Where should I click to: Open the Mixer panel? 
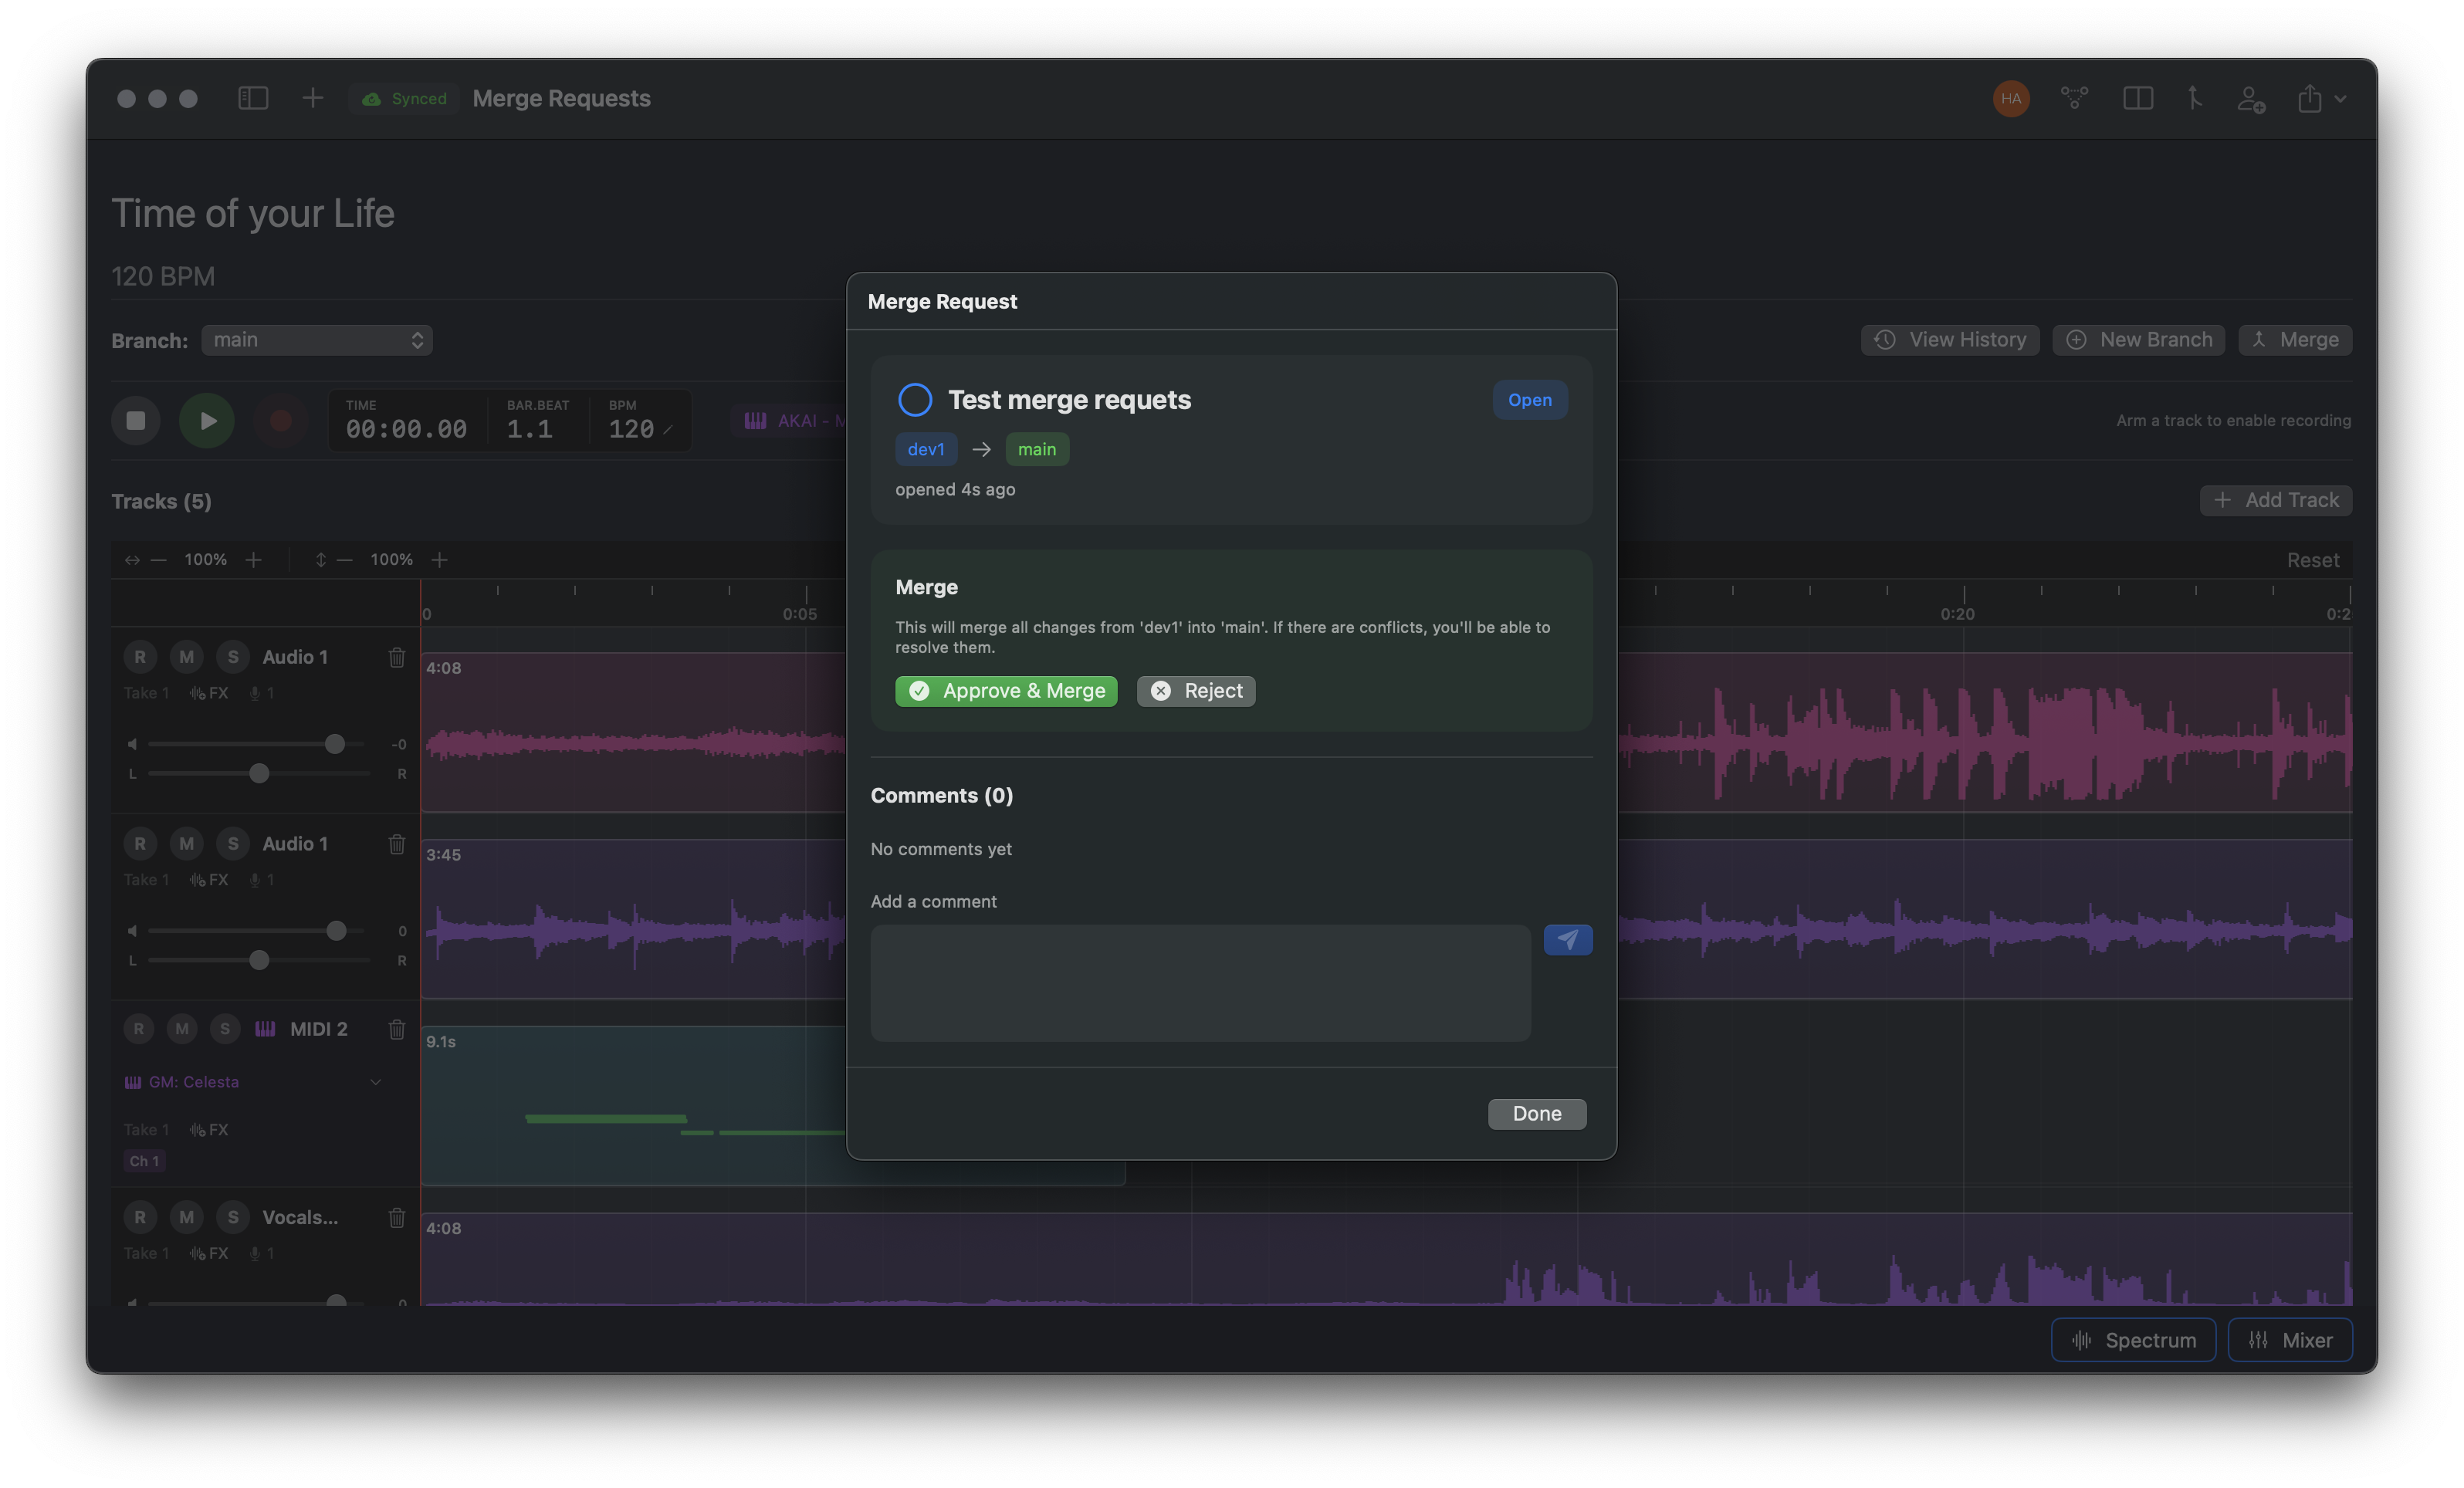point(2290,1340)
